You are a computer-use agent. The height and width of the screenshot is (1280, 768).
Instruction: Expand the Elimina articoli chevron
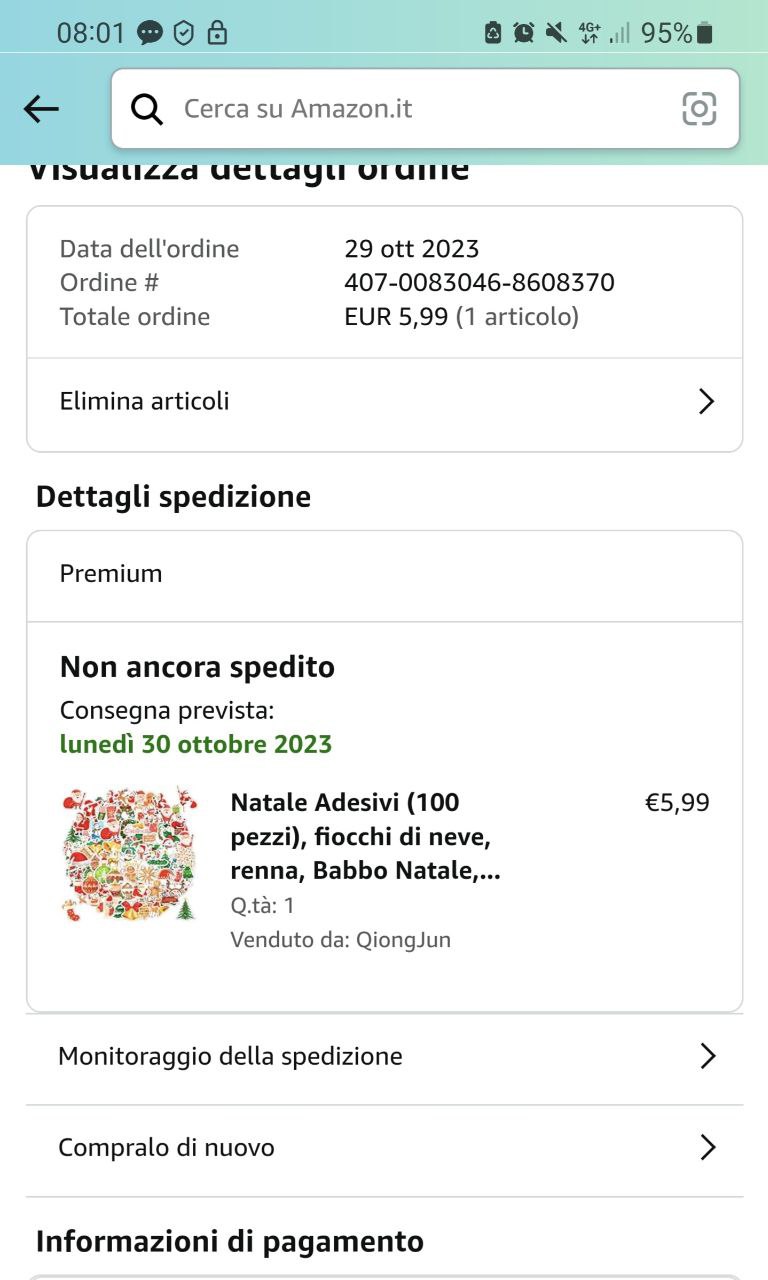(706, 402)
